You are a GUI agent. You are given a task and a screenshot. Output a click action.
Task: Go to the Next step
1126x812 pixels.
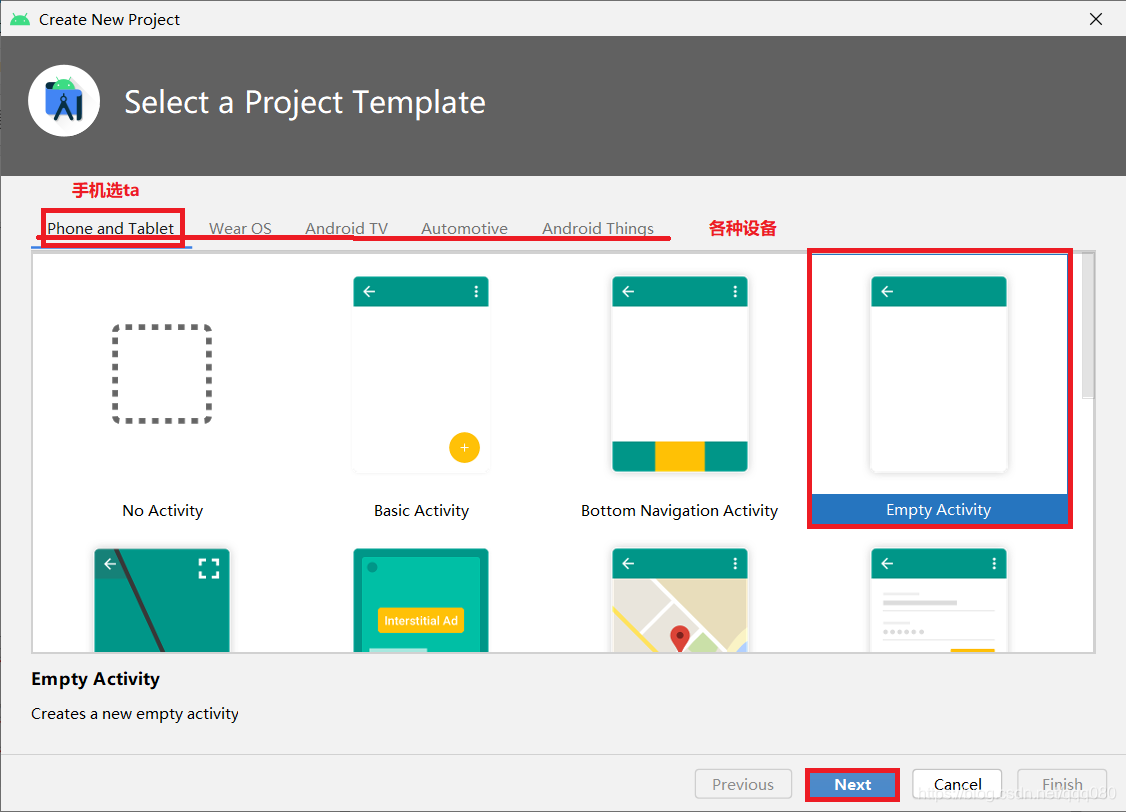pos(852,785)
